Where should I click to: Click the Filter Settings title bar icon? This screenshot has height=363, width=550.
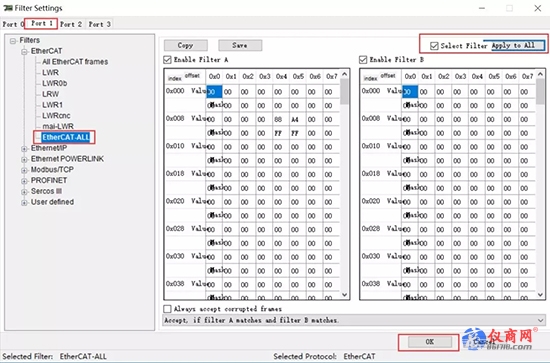(8, 8)
